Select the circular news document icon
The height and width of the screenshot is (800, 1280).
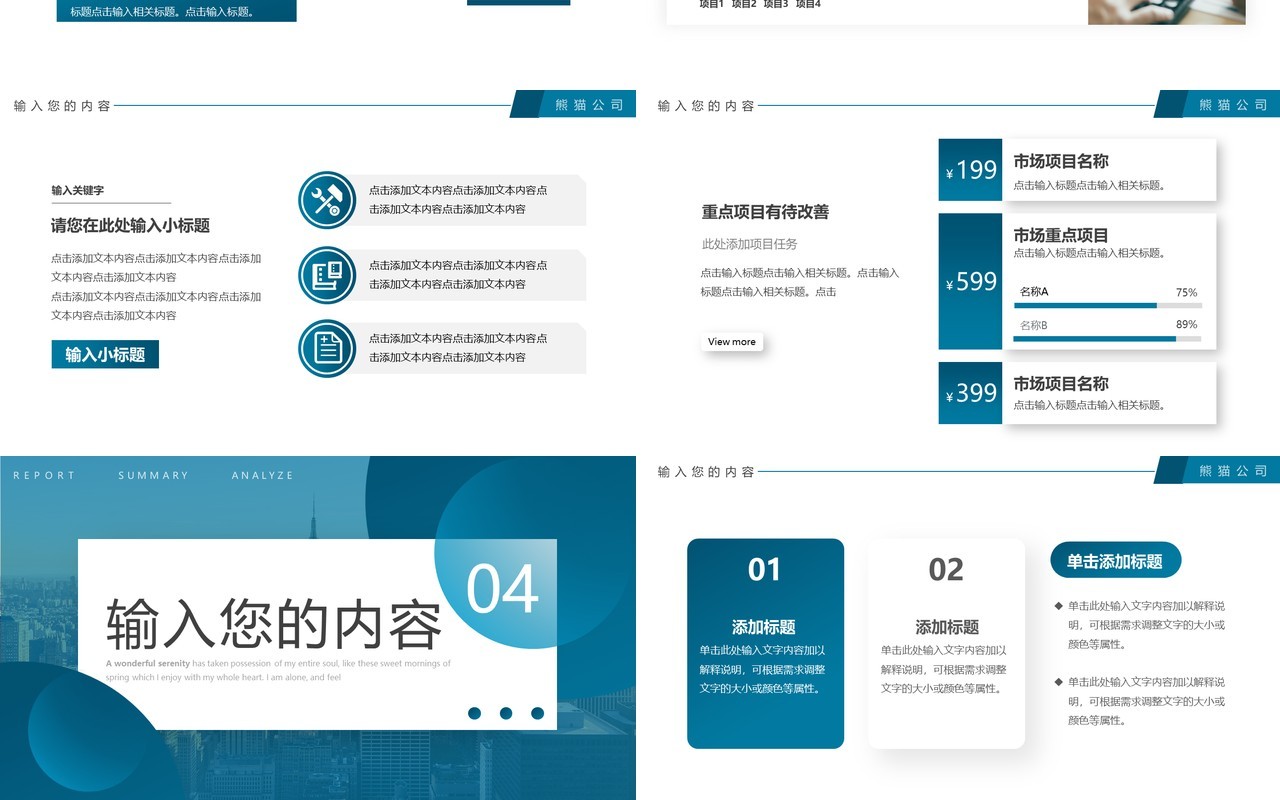[x=327, y=275]
